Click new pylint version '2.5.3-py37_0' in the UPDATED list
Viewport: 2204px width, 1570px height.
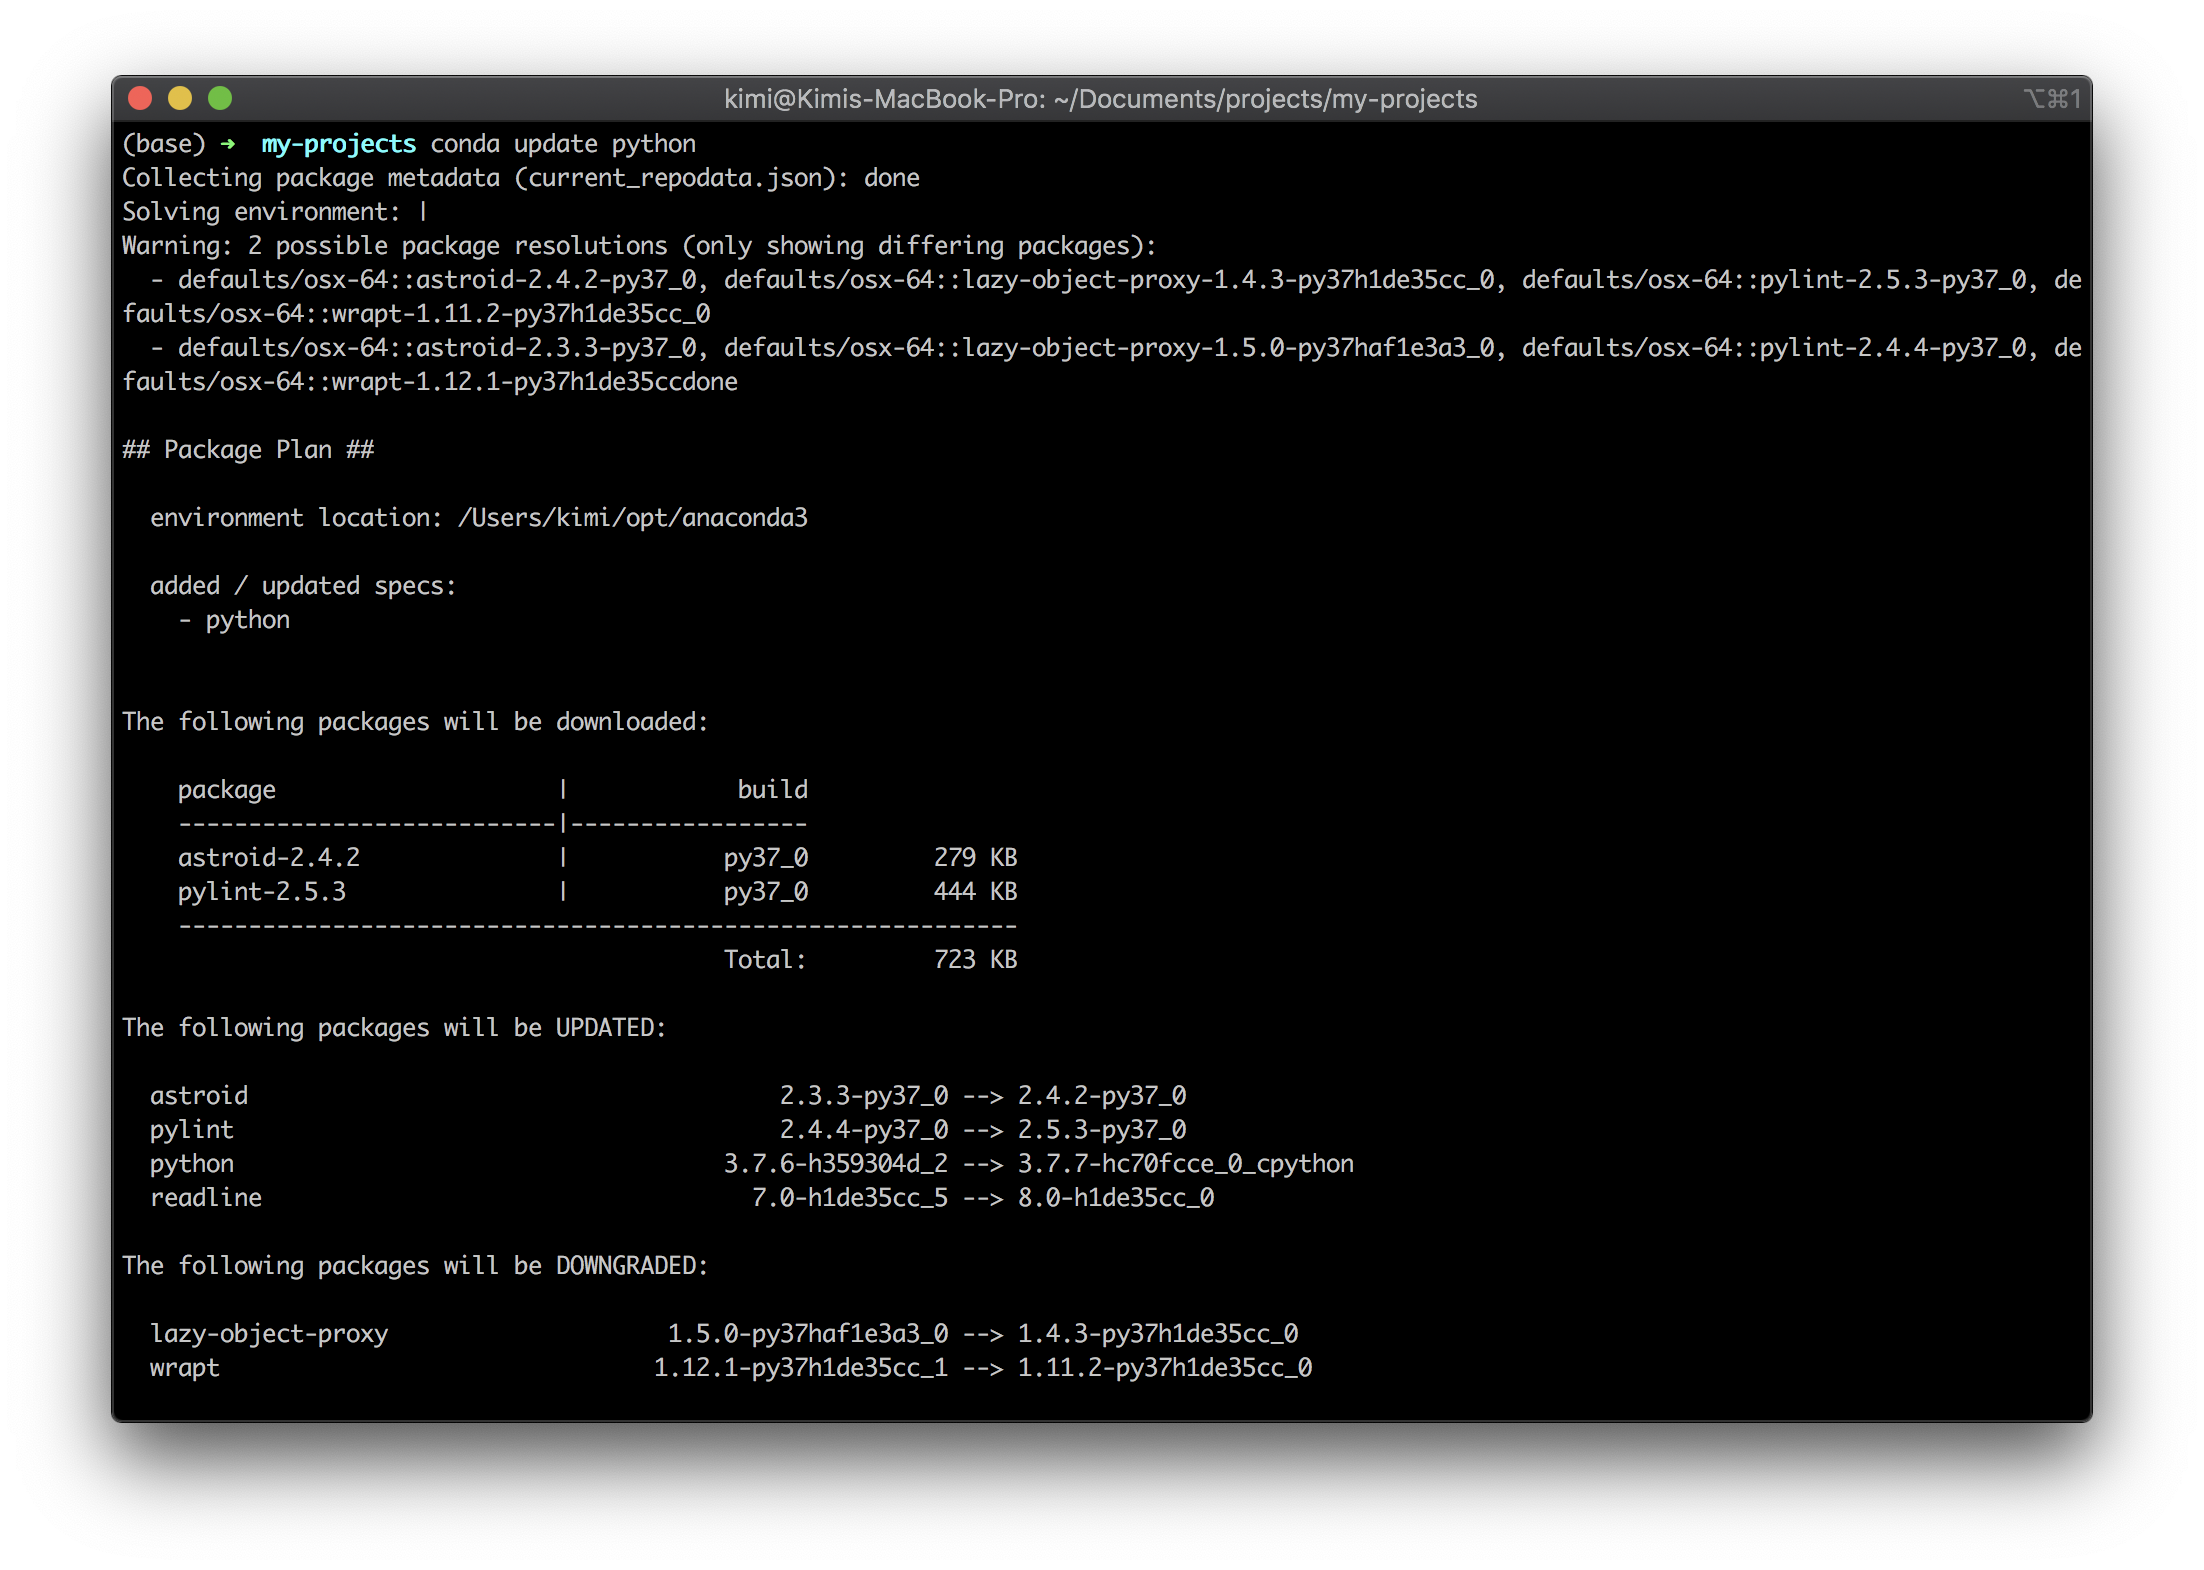click(1102, 1131)
